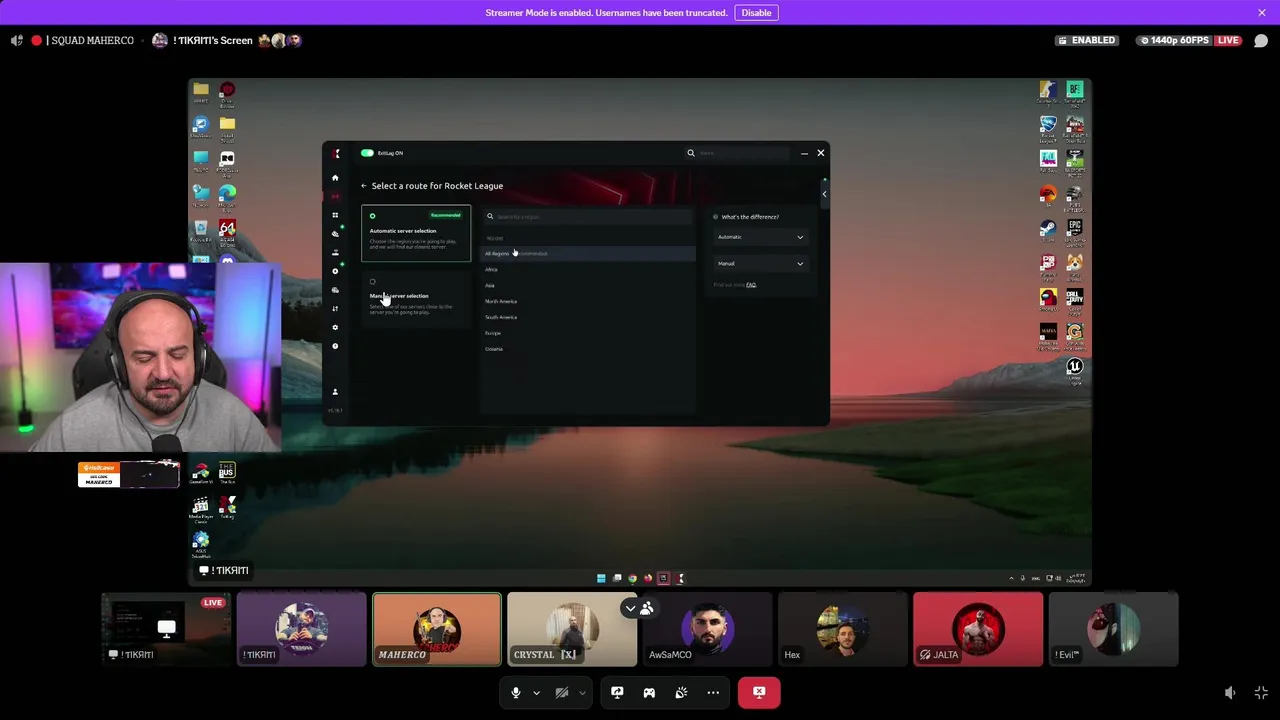Open the ExitLag home page icon
This screenshot has height=720, width=1280.
point(335,178)
